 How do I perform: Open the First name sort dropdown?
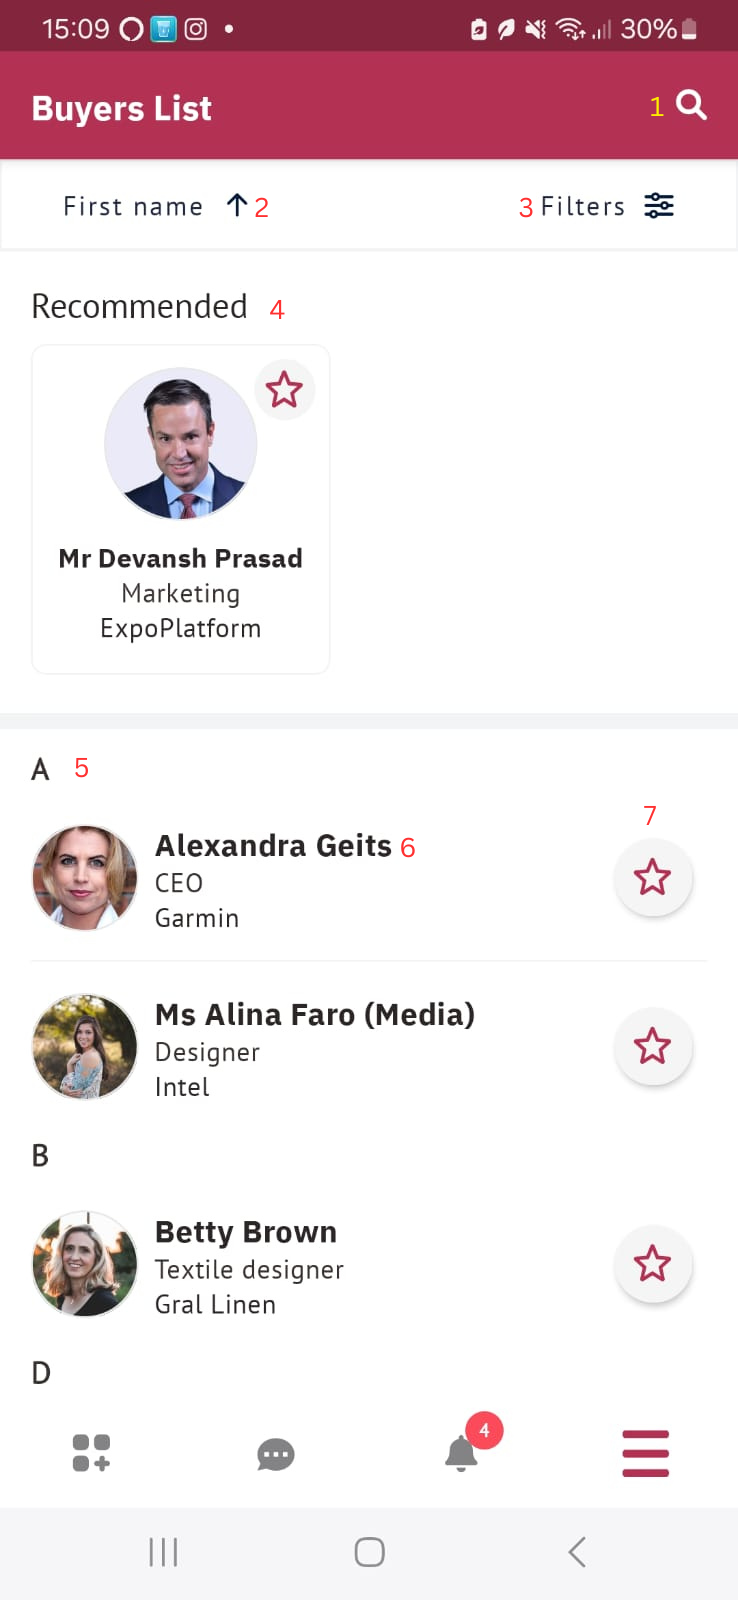click(x=133, y=206)
